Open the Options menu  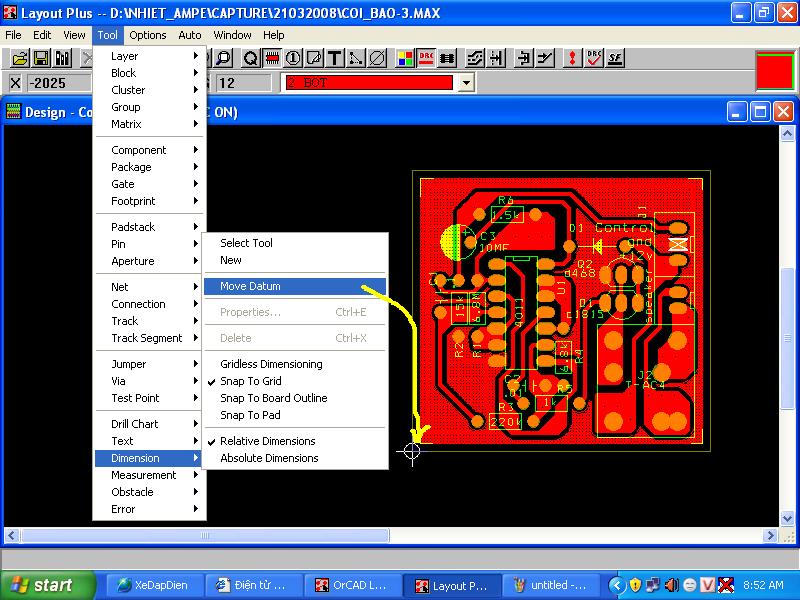point(148,35)
